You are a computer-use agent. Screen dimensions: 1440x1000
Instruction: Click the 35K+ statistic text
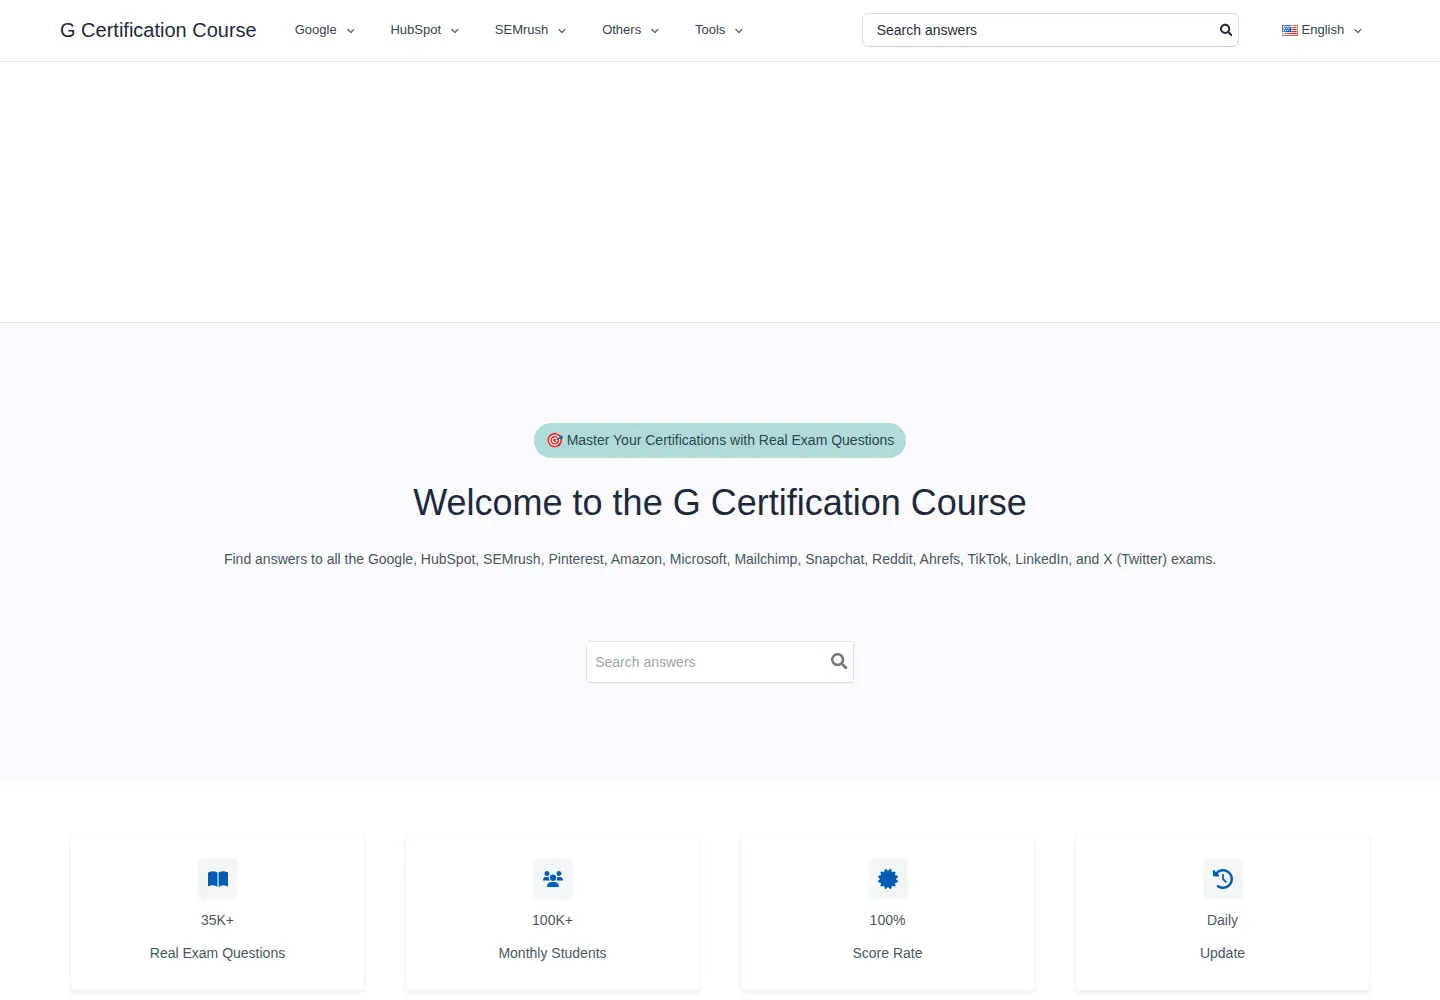click(x=217, y=920)
